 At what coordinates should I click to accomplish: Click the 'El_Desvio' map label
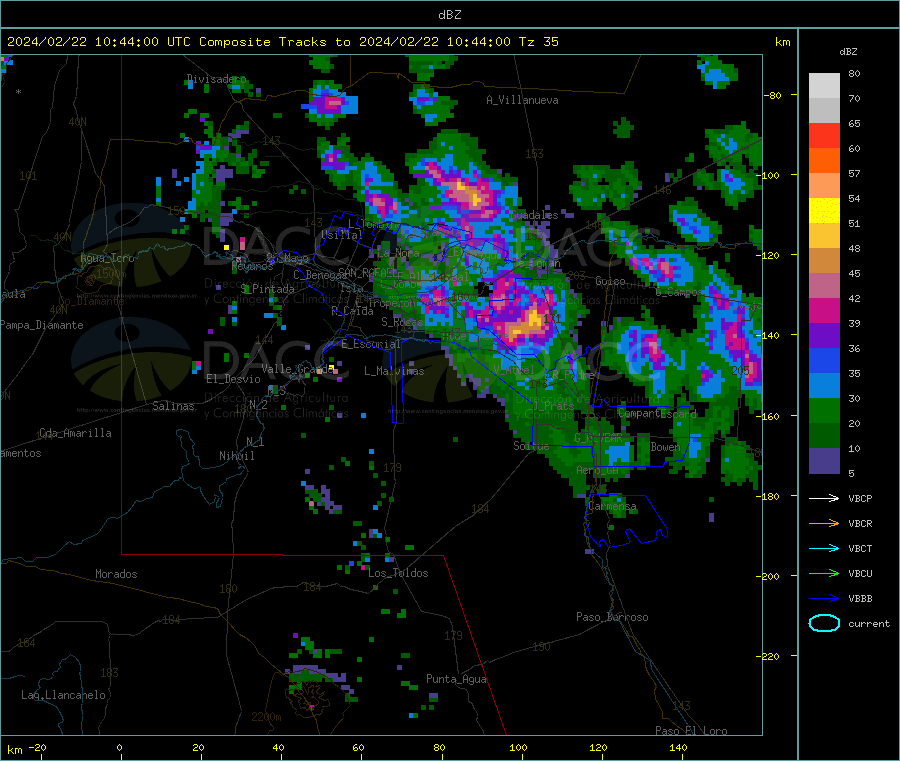point(233,379)
